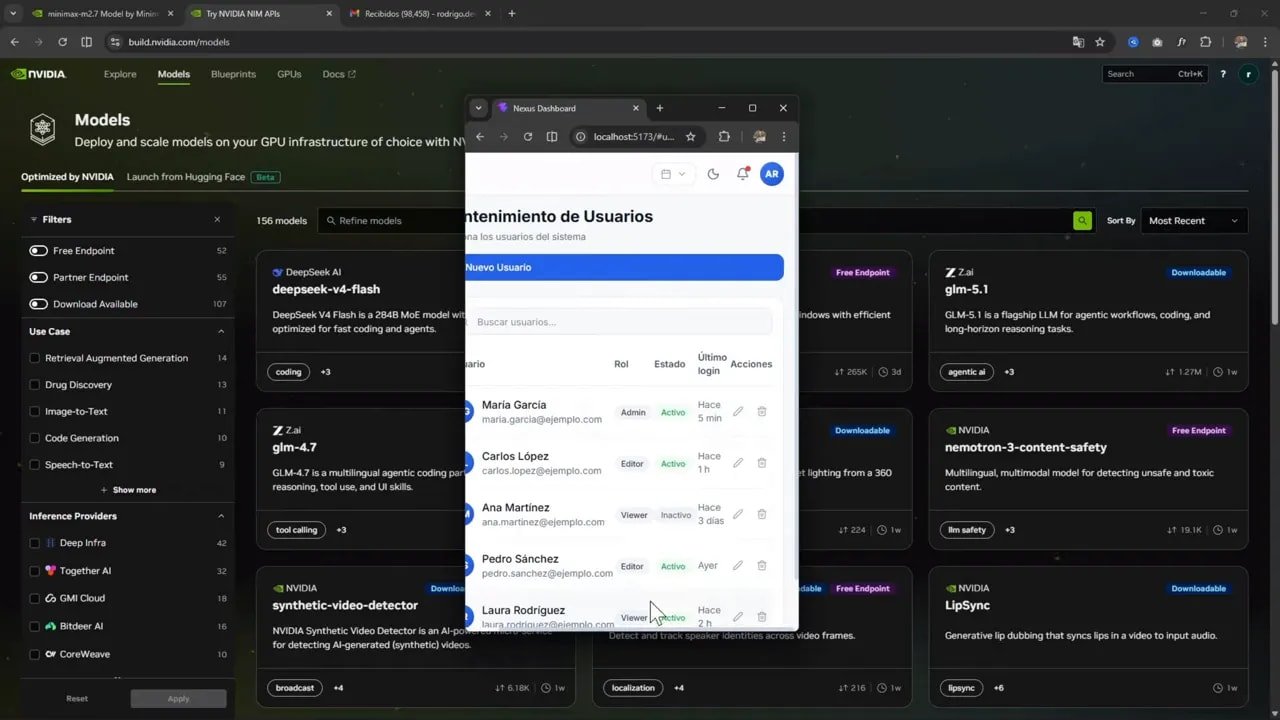Image resolution: width=1280 pixels, height=720 pixels.
Task: Delete Ana Martínez with trash icon
Action: tap(762, 514)
